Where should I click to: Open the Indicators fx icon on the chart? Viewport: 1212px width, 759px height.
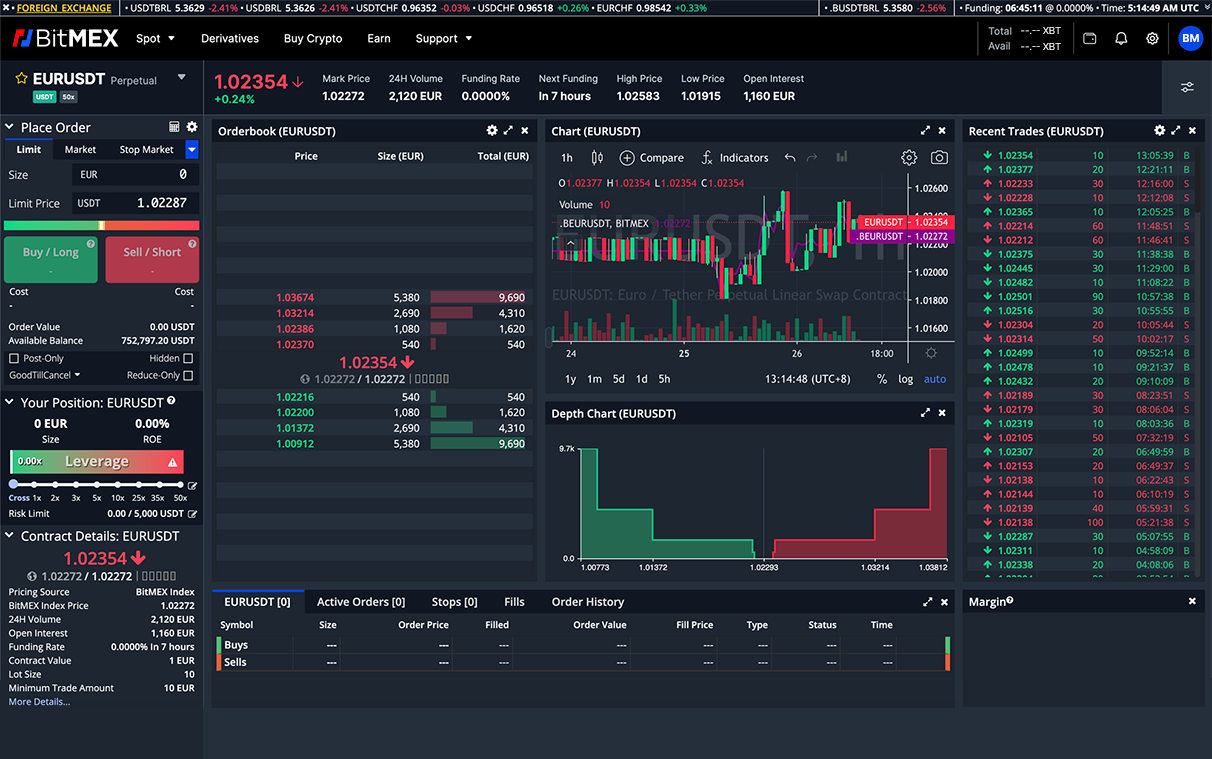(x=707, y=158)
